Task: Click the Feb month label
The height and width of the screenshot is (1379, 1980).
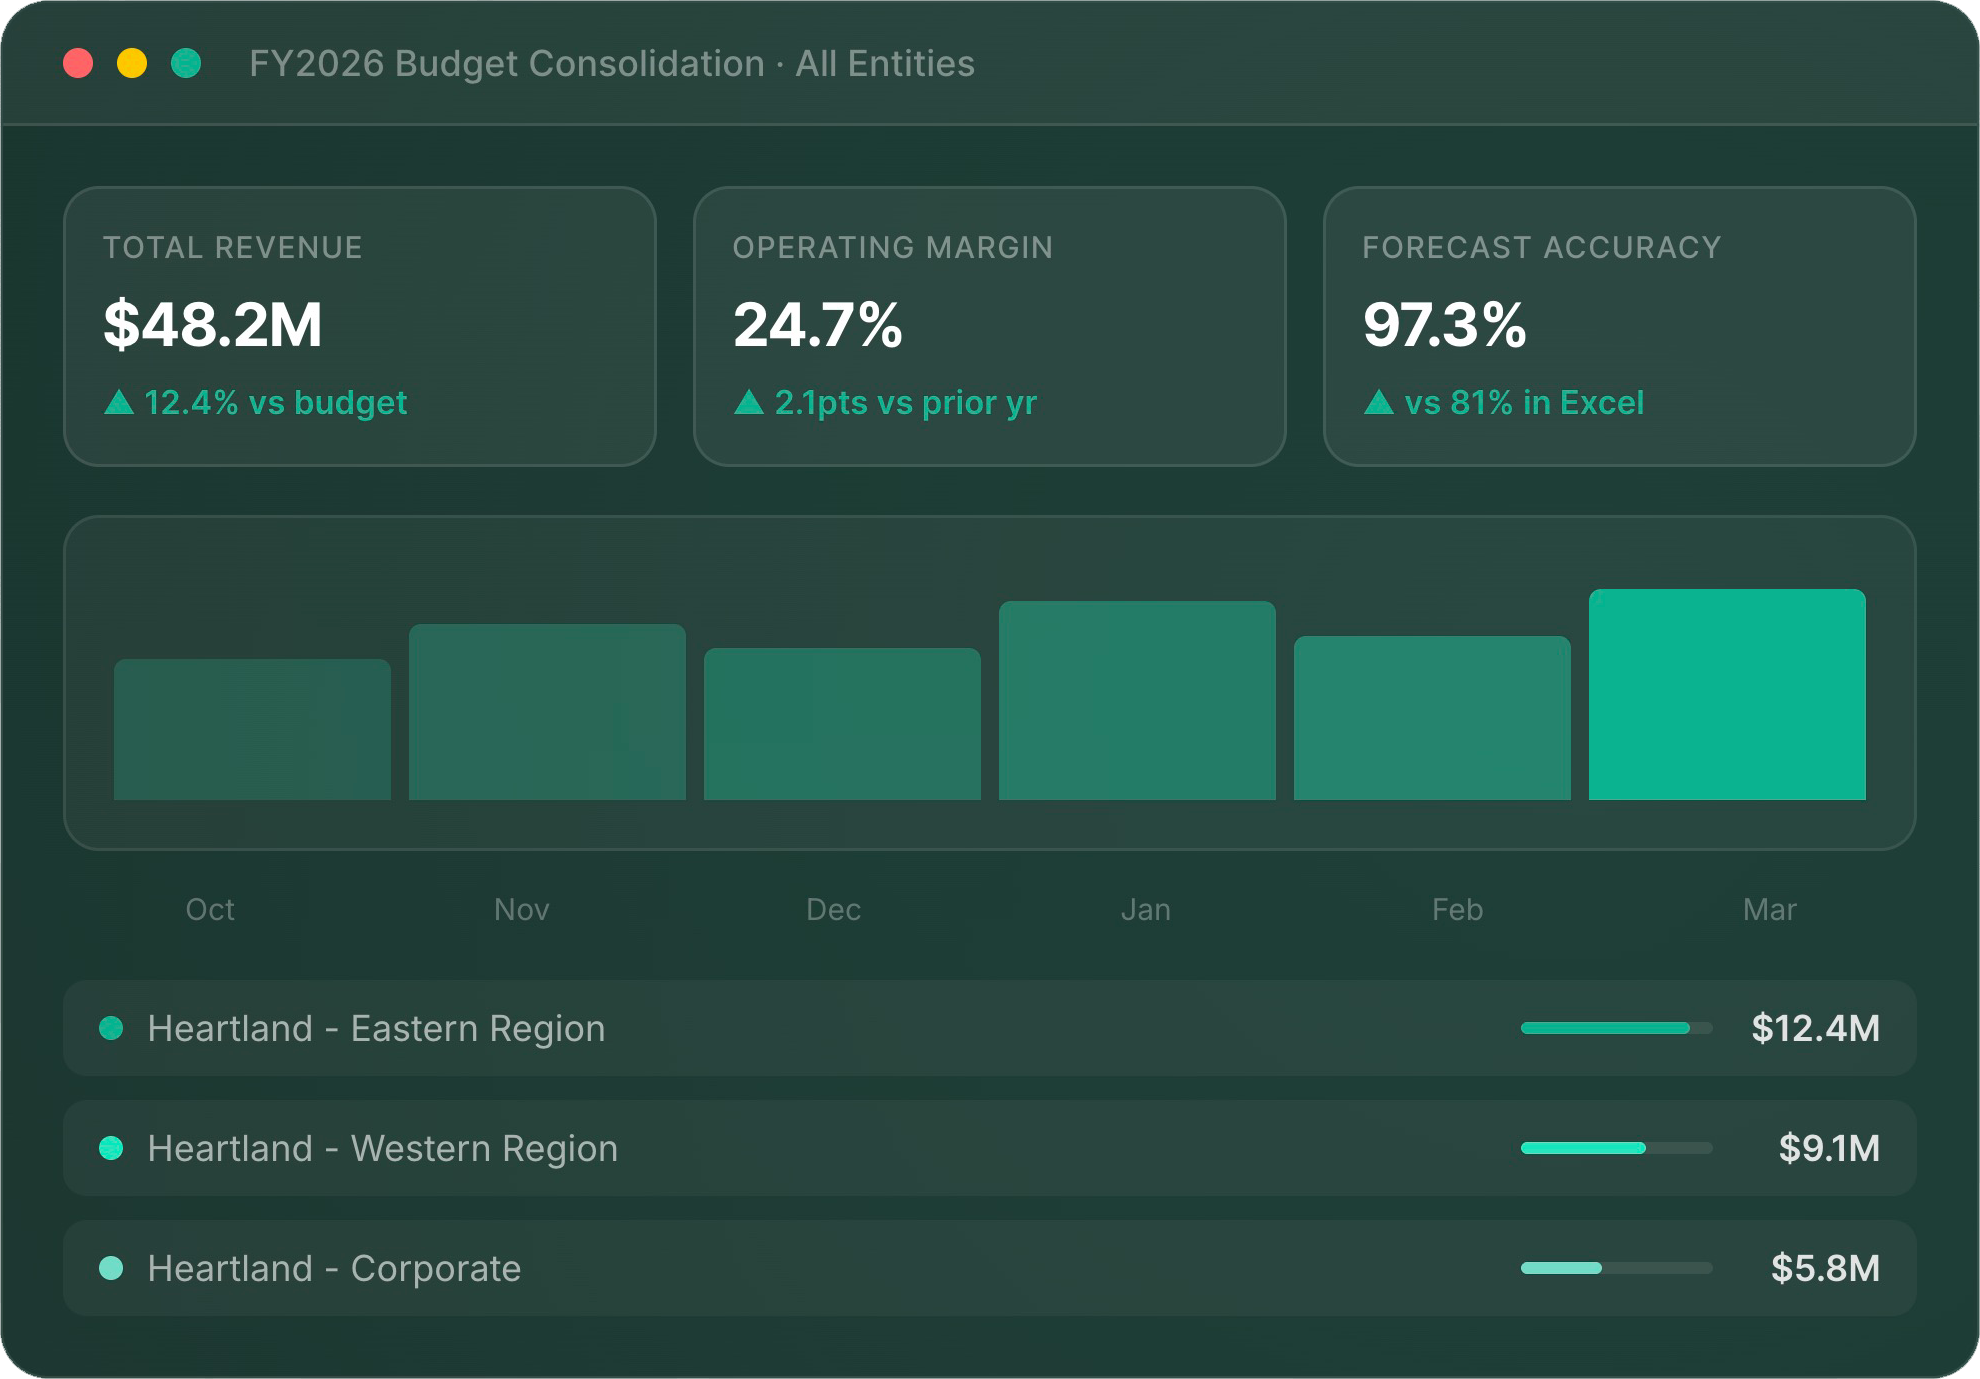Action: (1457, 909)
